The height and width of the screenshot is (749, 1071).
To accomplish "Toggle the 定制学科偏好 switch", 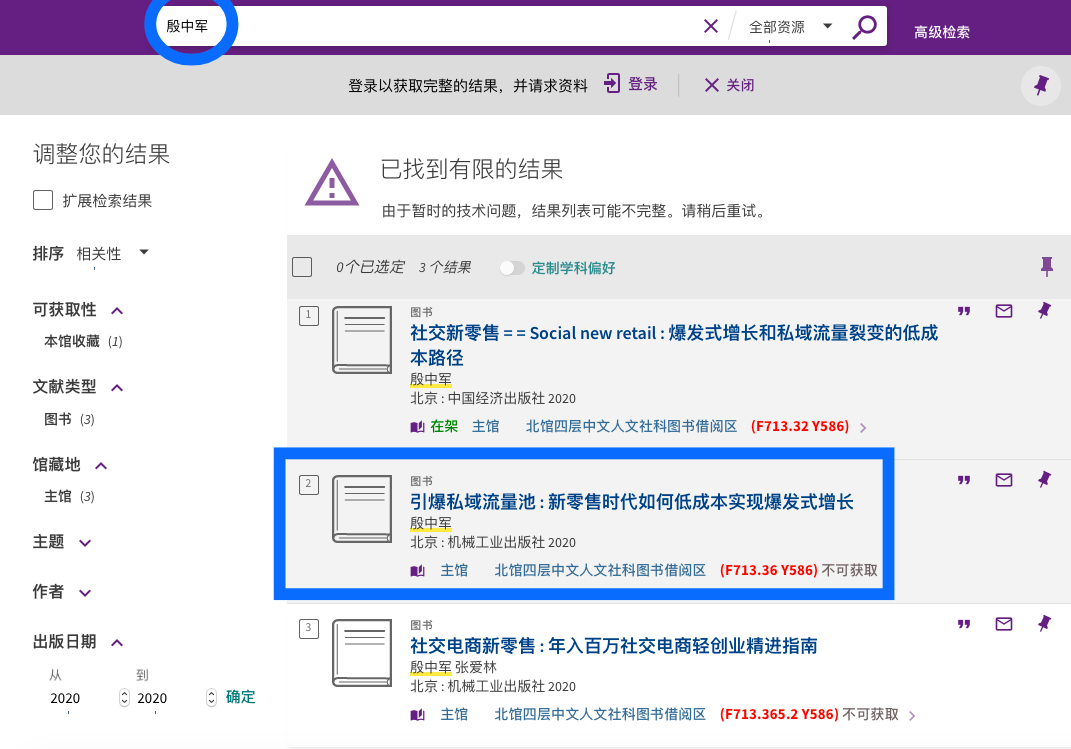I will 512,268.
